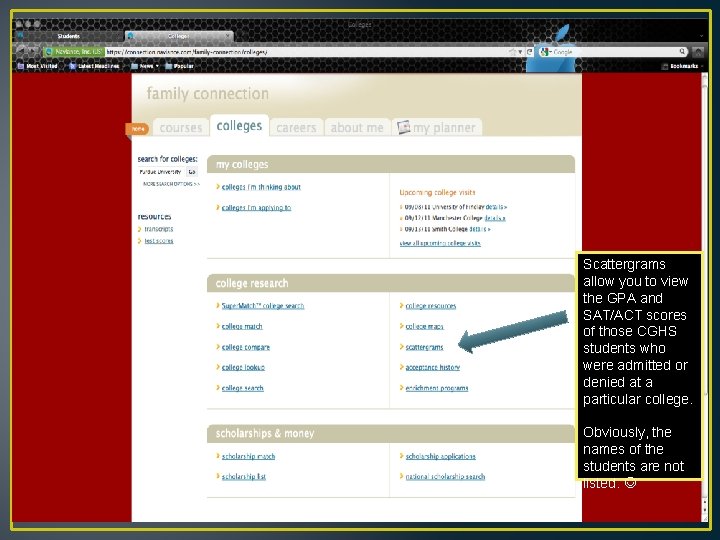This screenshot has height=540, width=720.
Task: Bookmark this page with the star icon
Action: point(512,52)
